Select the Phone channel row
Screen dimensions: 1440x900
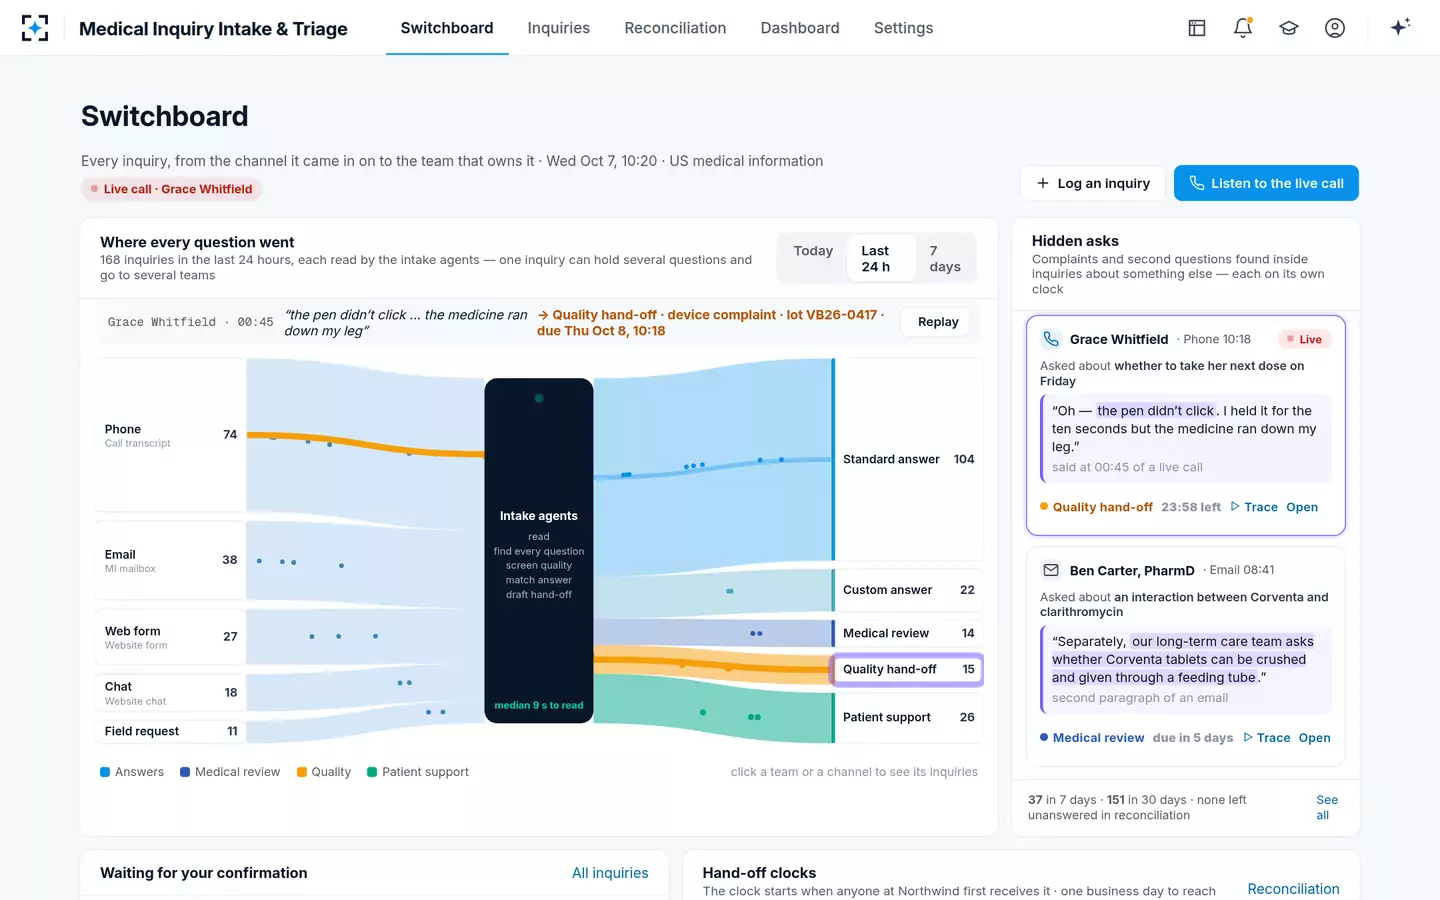click(171, 435)
